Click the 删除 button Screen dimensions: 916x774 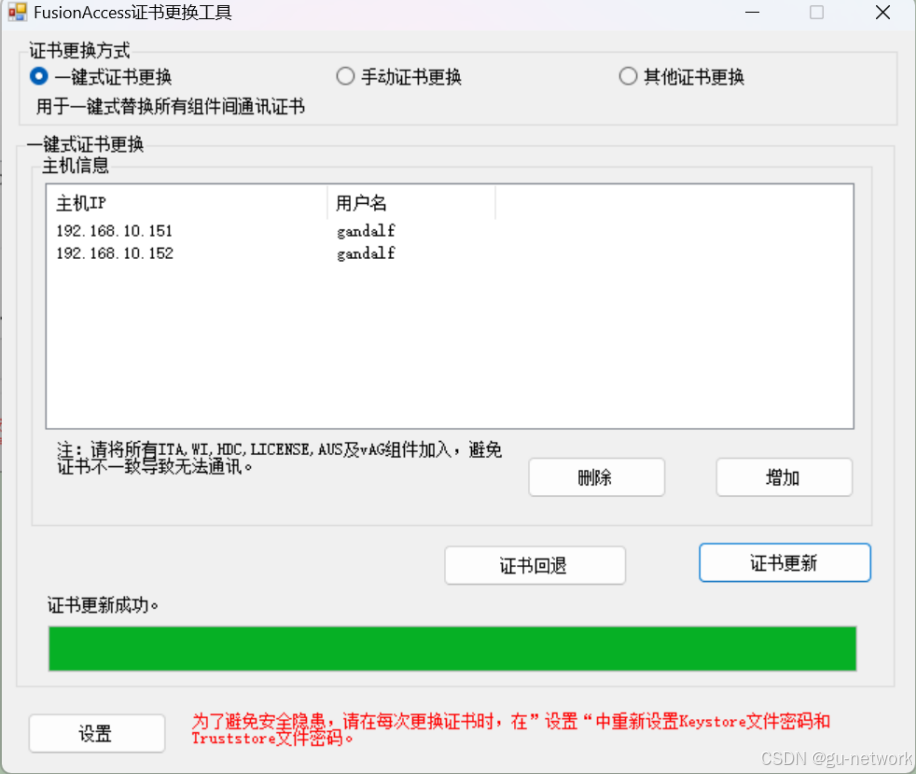596,477
